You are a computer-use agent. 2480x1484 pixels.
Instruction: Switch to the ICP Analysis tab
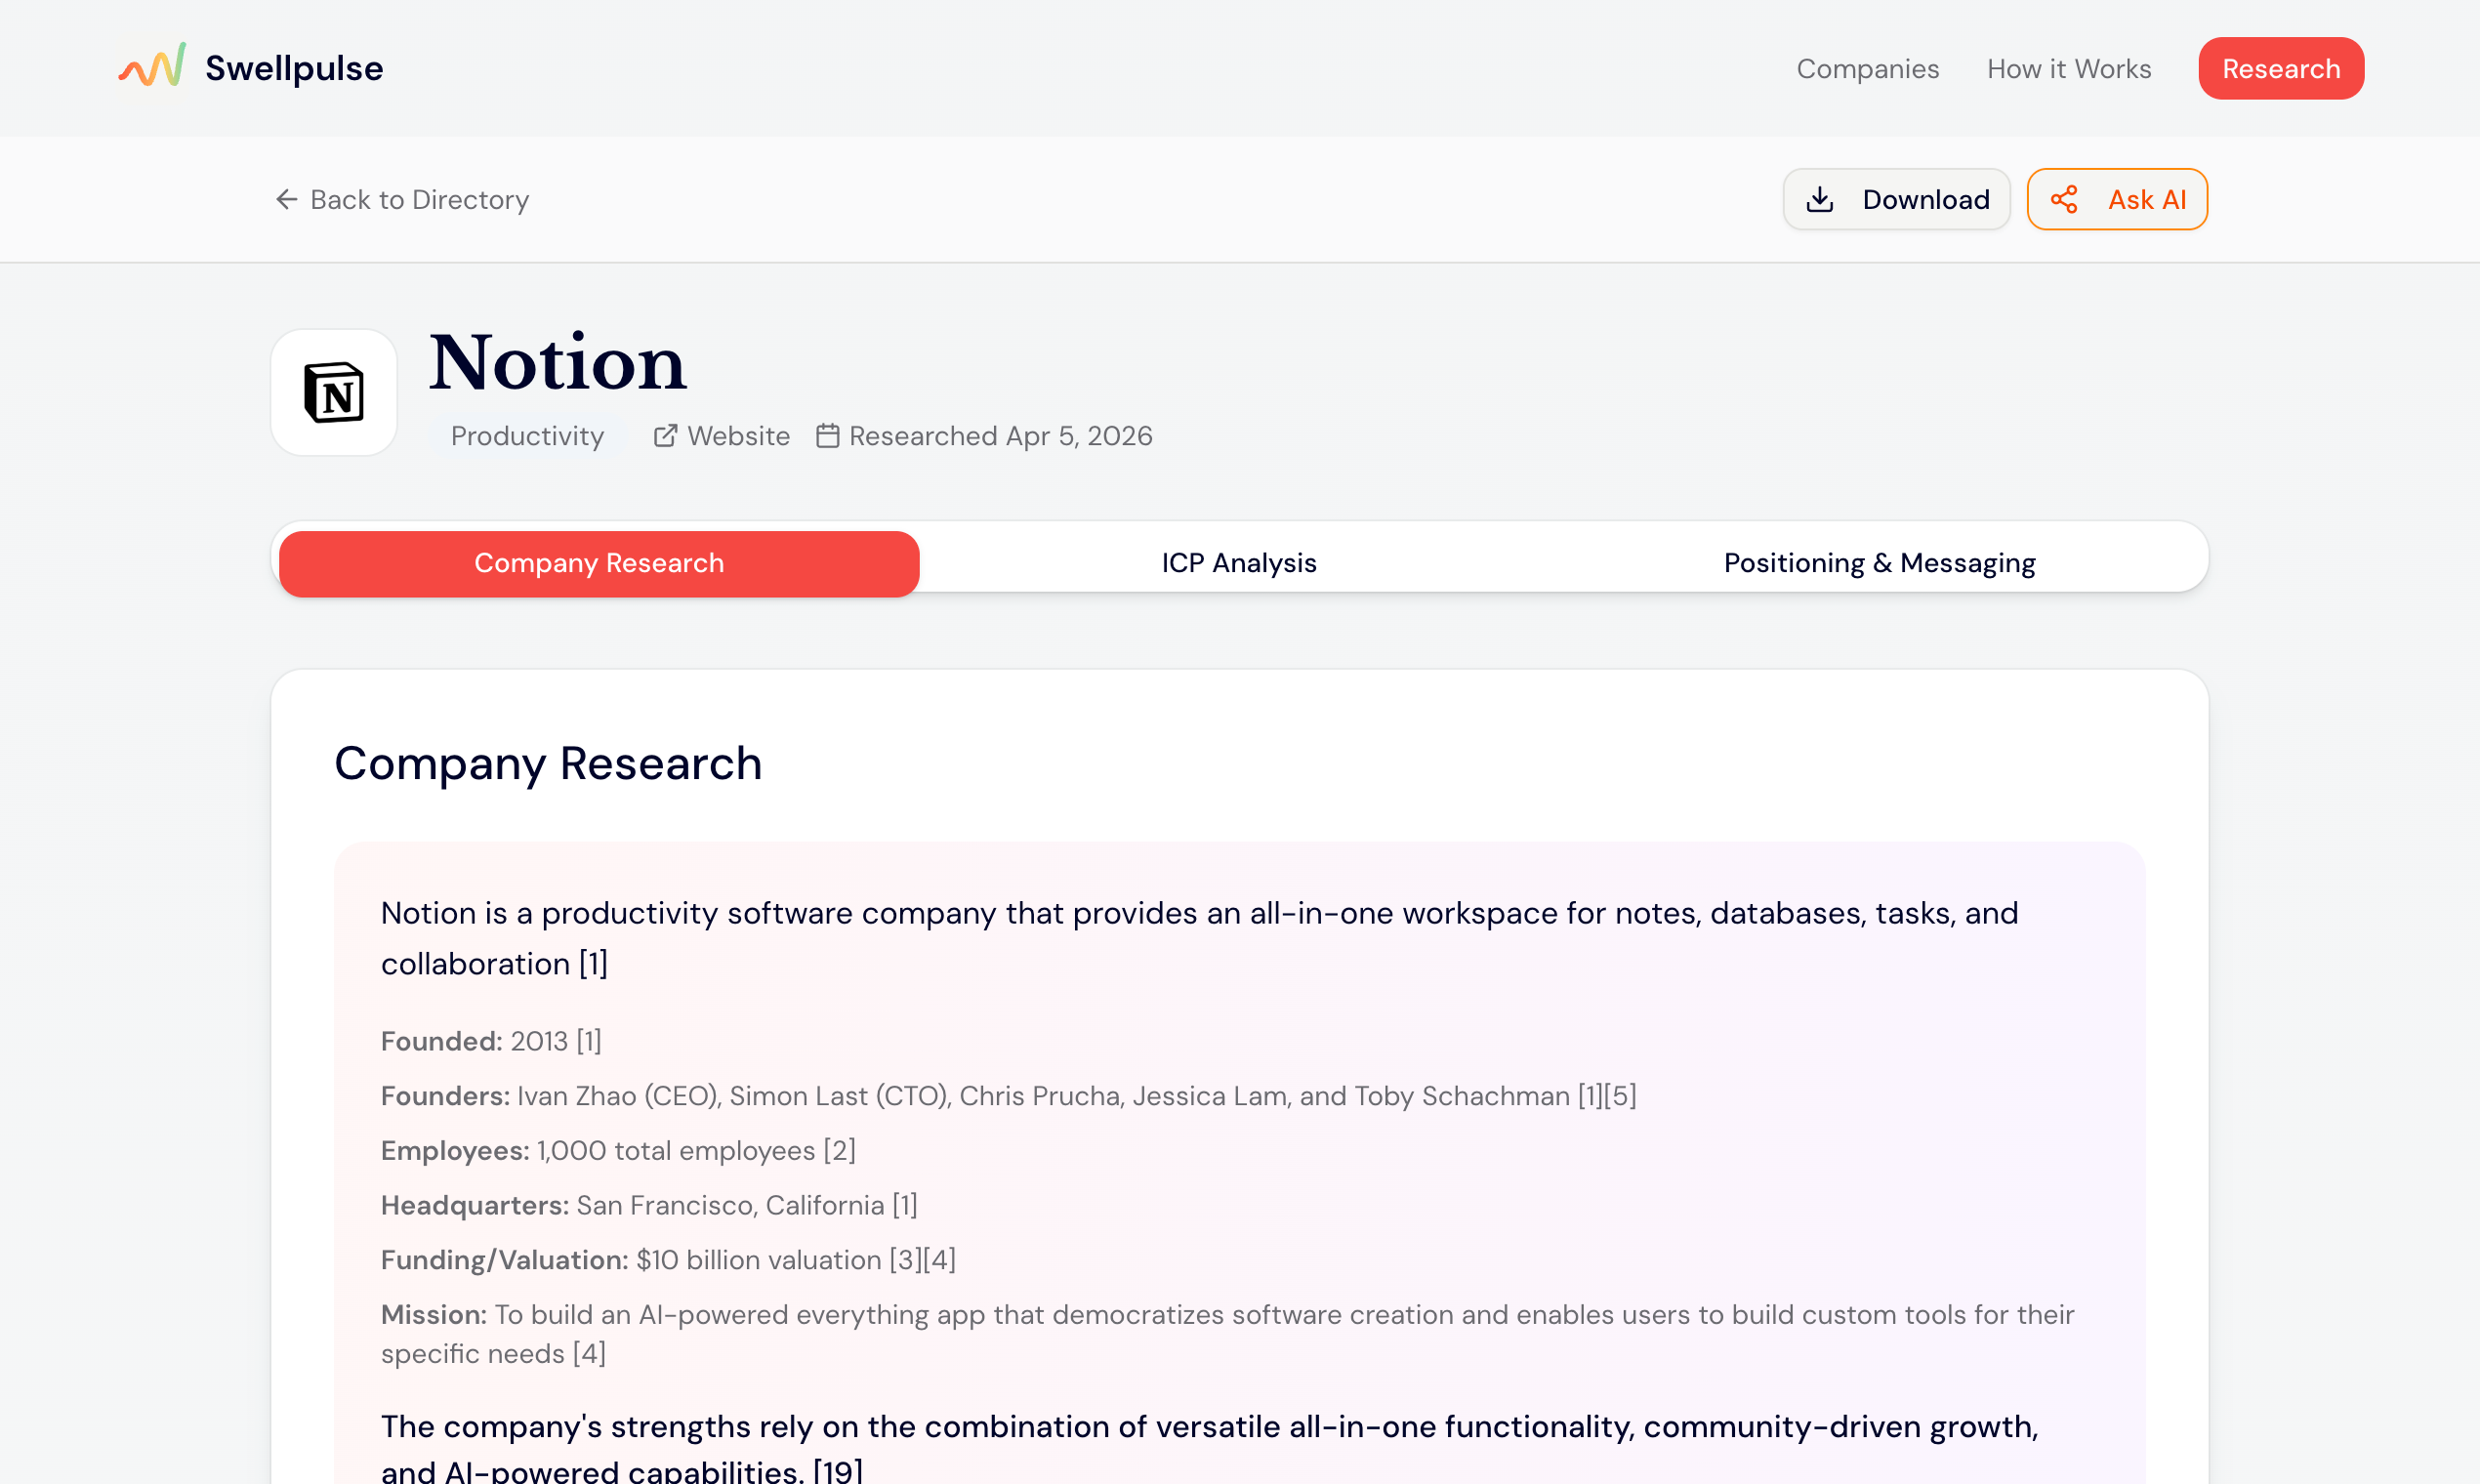point(1238,563)
